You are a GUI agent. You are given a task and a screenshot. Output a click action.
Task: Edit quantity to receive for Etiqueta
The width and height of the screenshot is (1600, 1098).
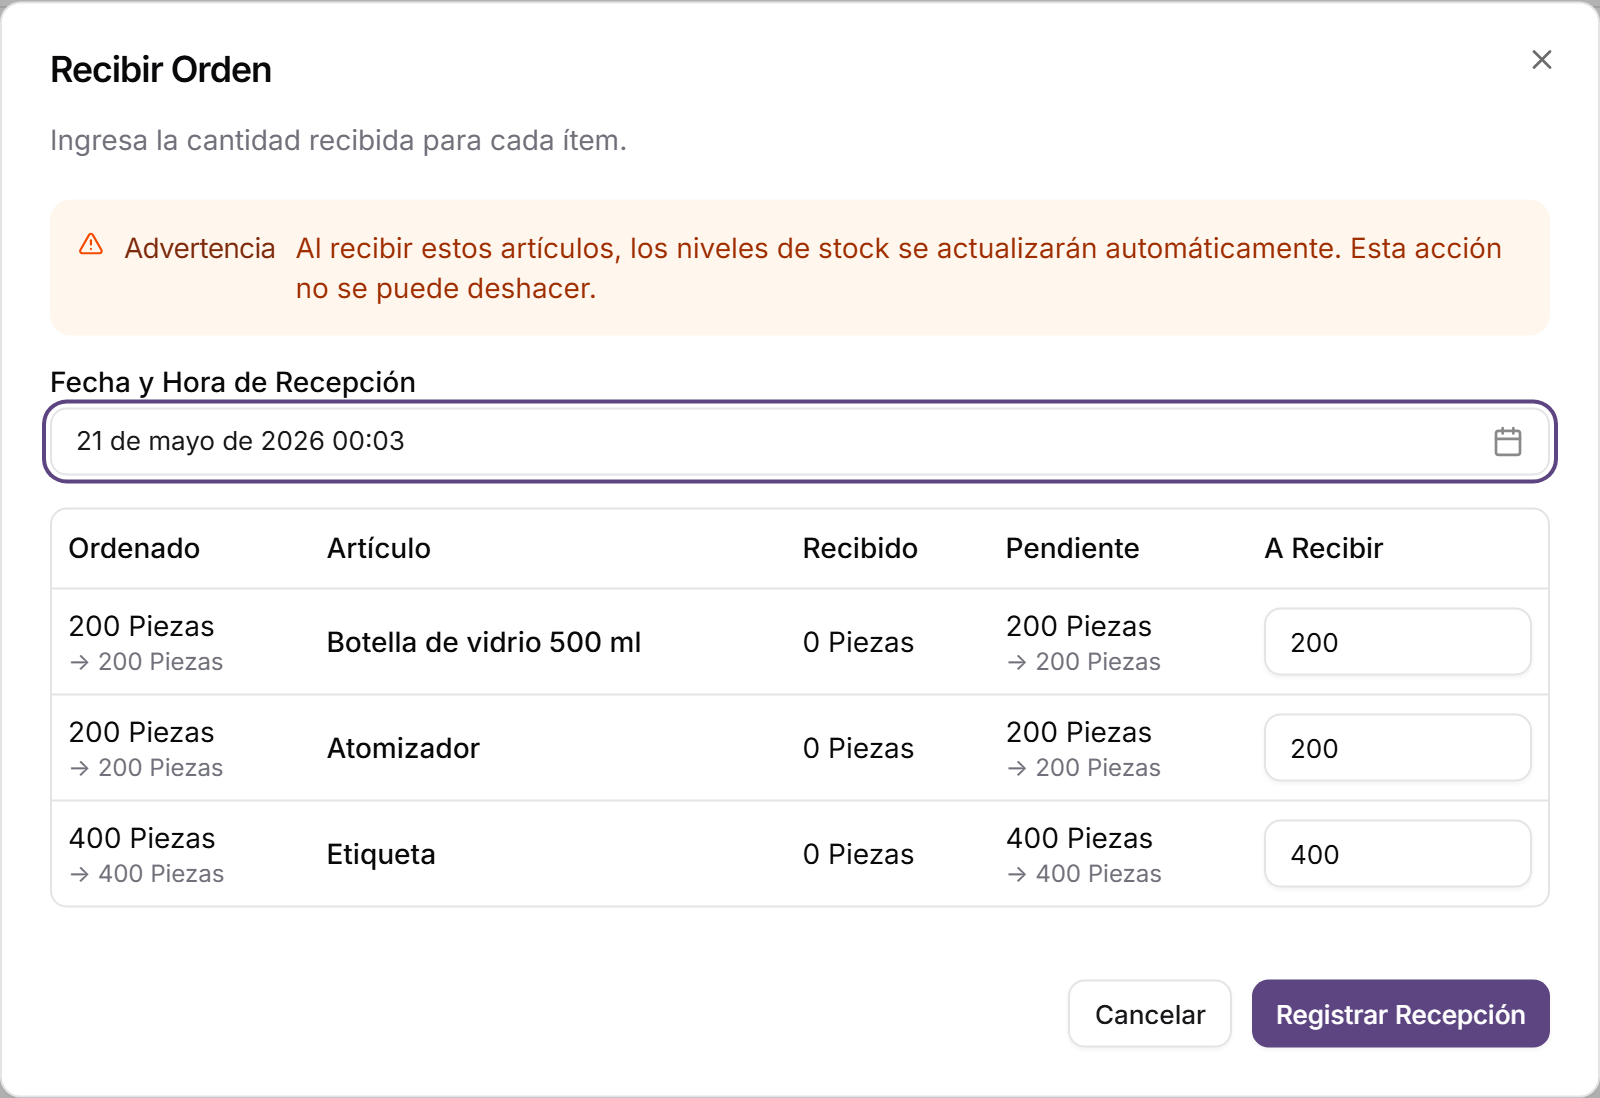point(1397,854)
